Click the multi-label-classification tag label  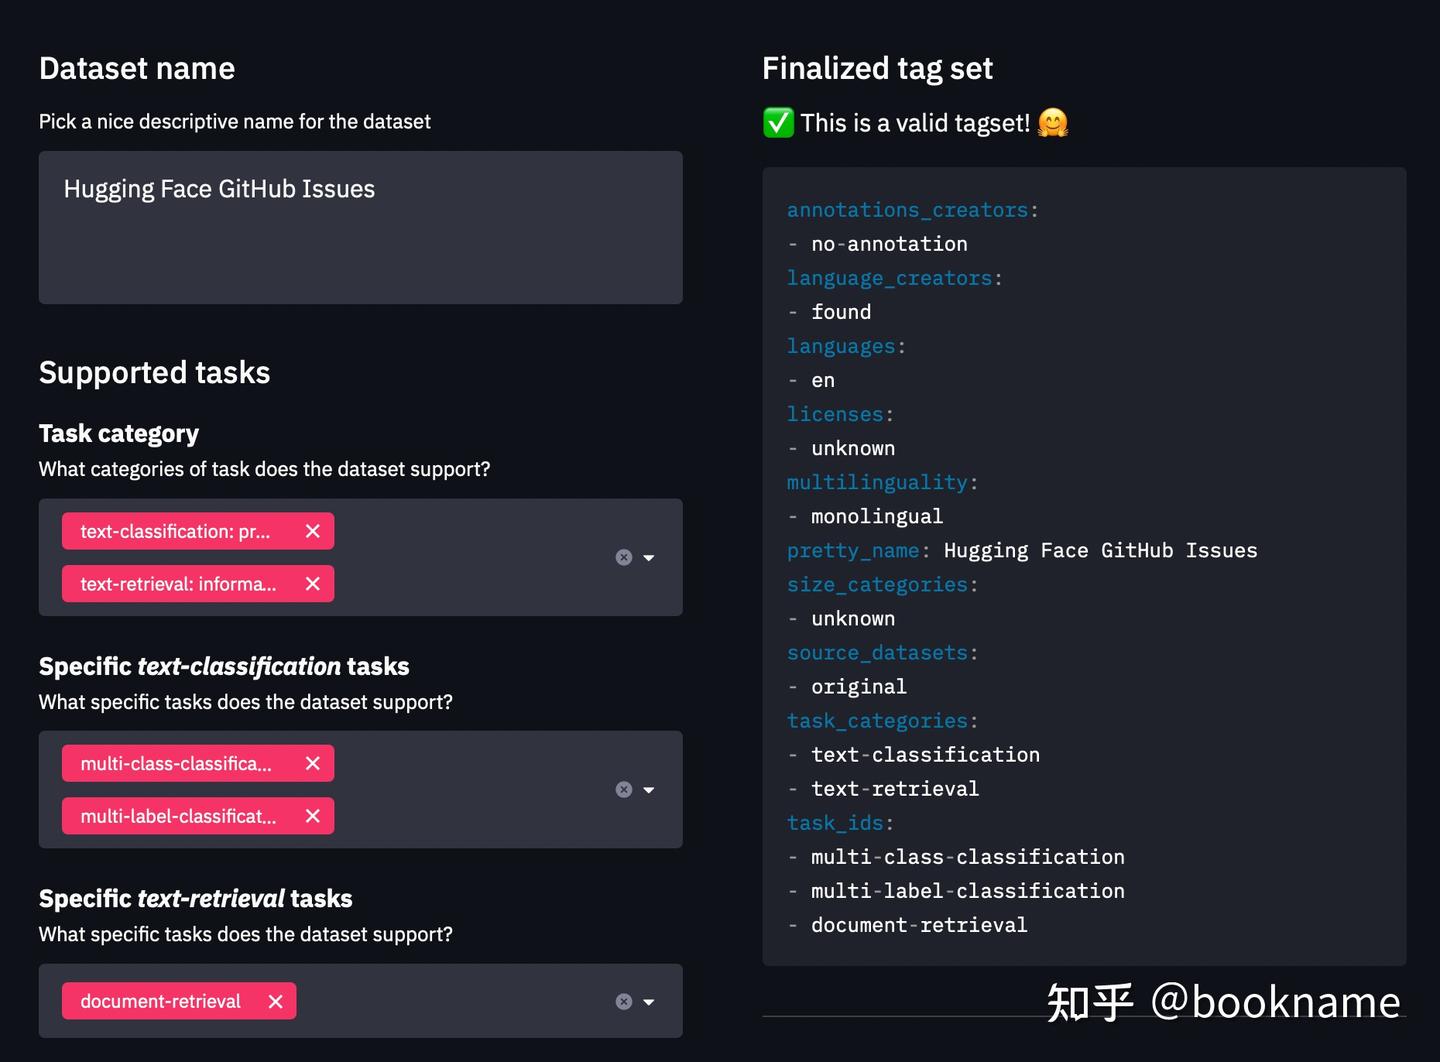178,816
